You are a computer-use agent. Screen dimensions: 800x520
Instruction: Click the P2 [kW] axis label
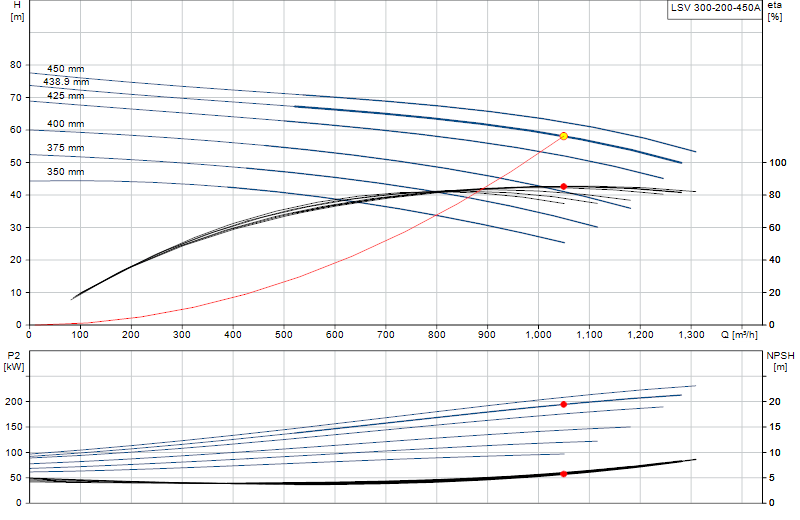(x=14, y=361)
